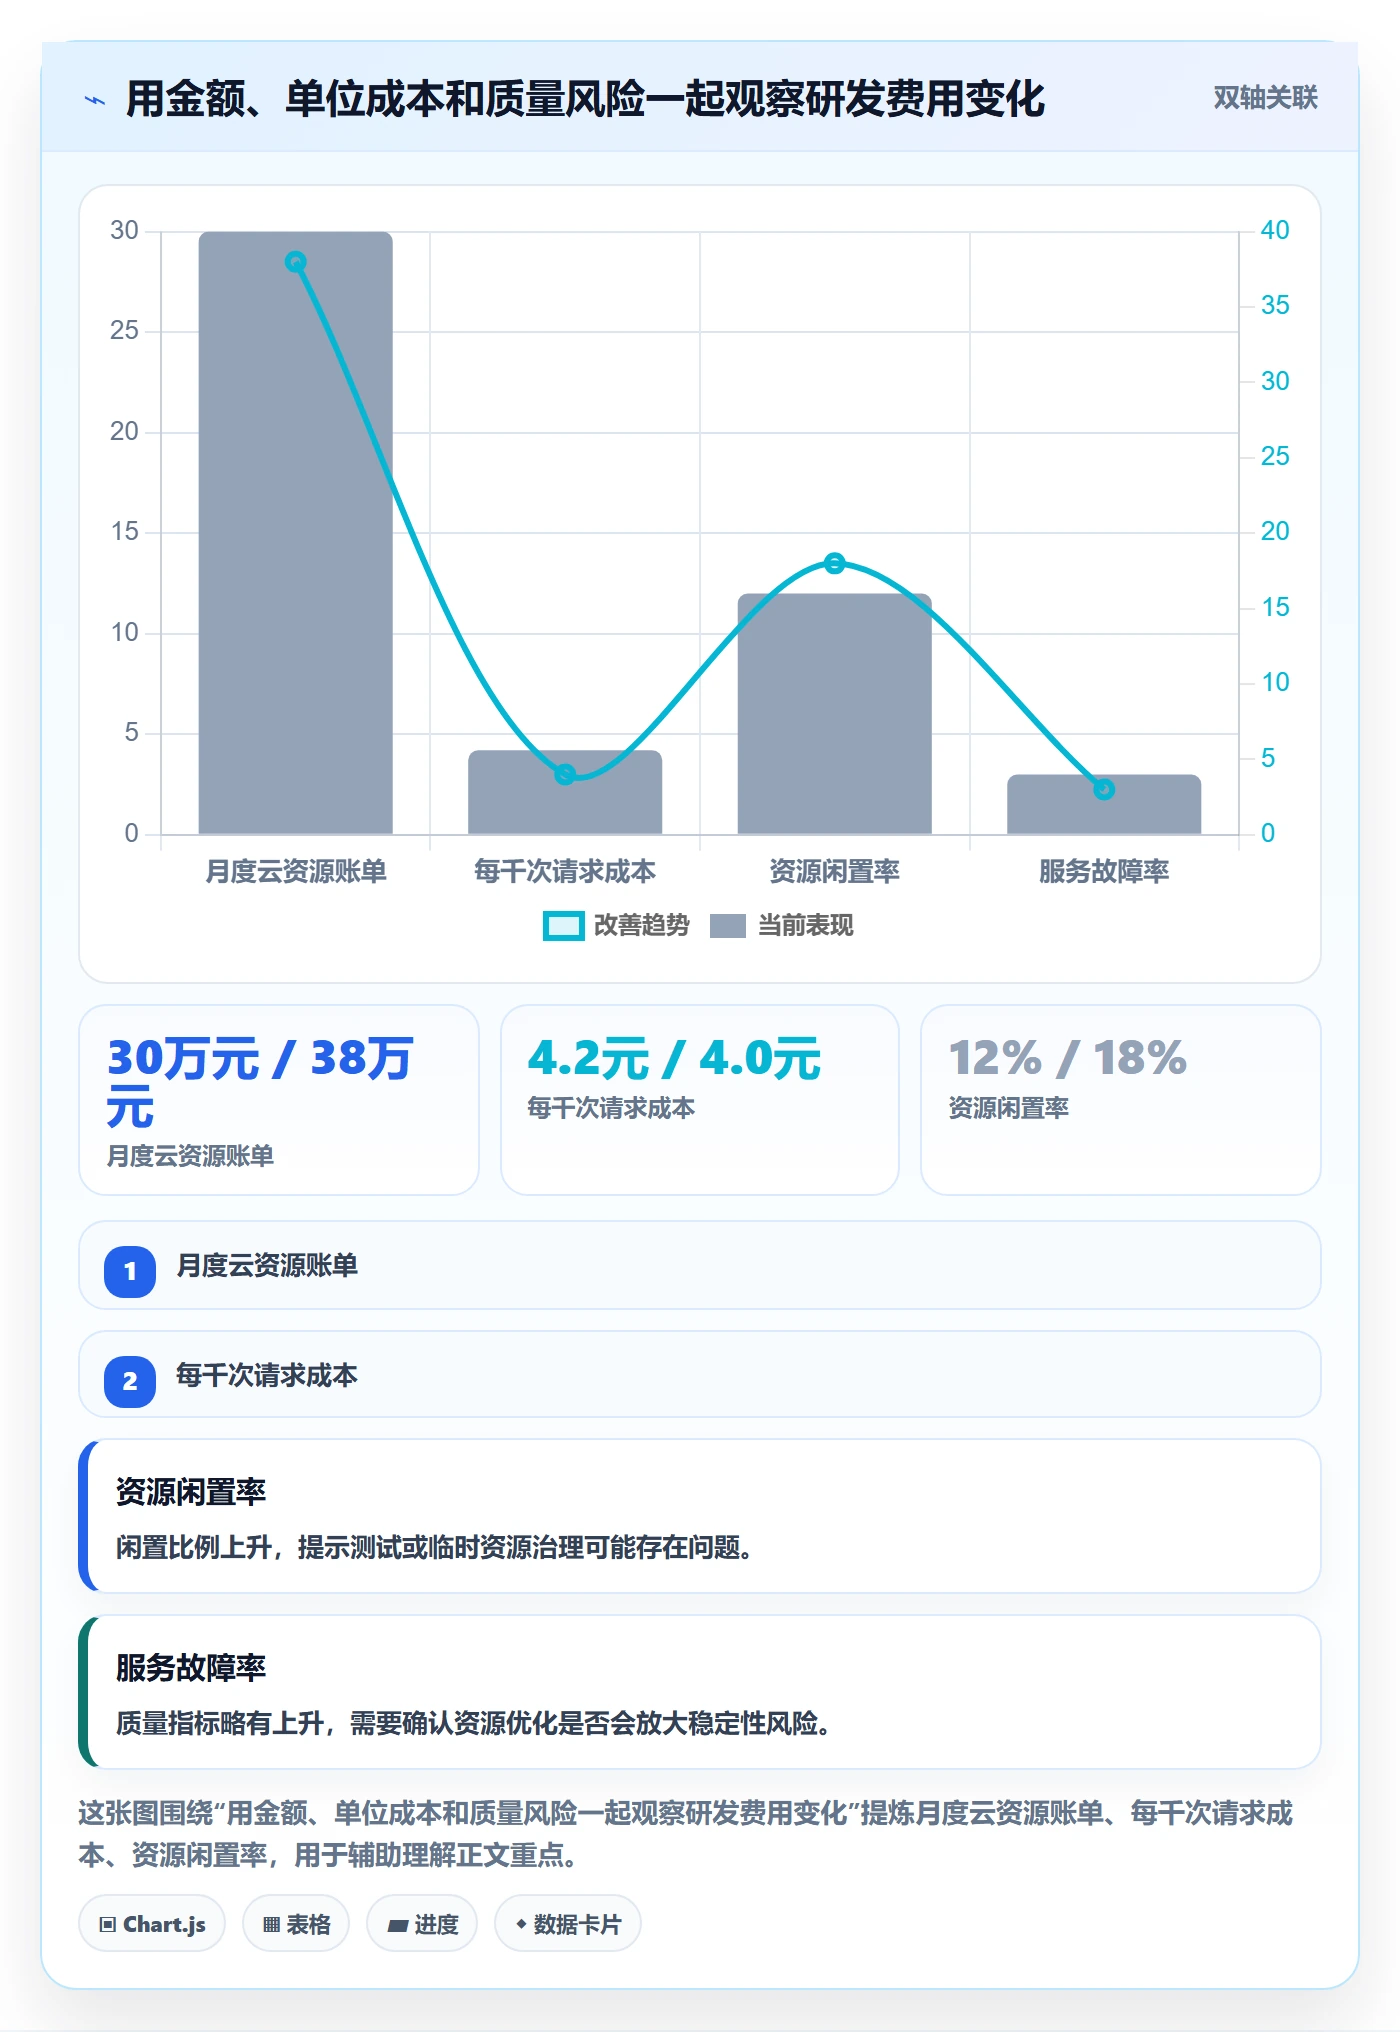The width and height of the screenshot is (1400, 2032).
Task: Click the page title 用金额、单位成本和质量风险
Action: 585,99
